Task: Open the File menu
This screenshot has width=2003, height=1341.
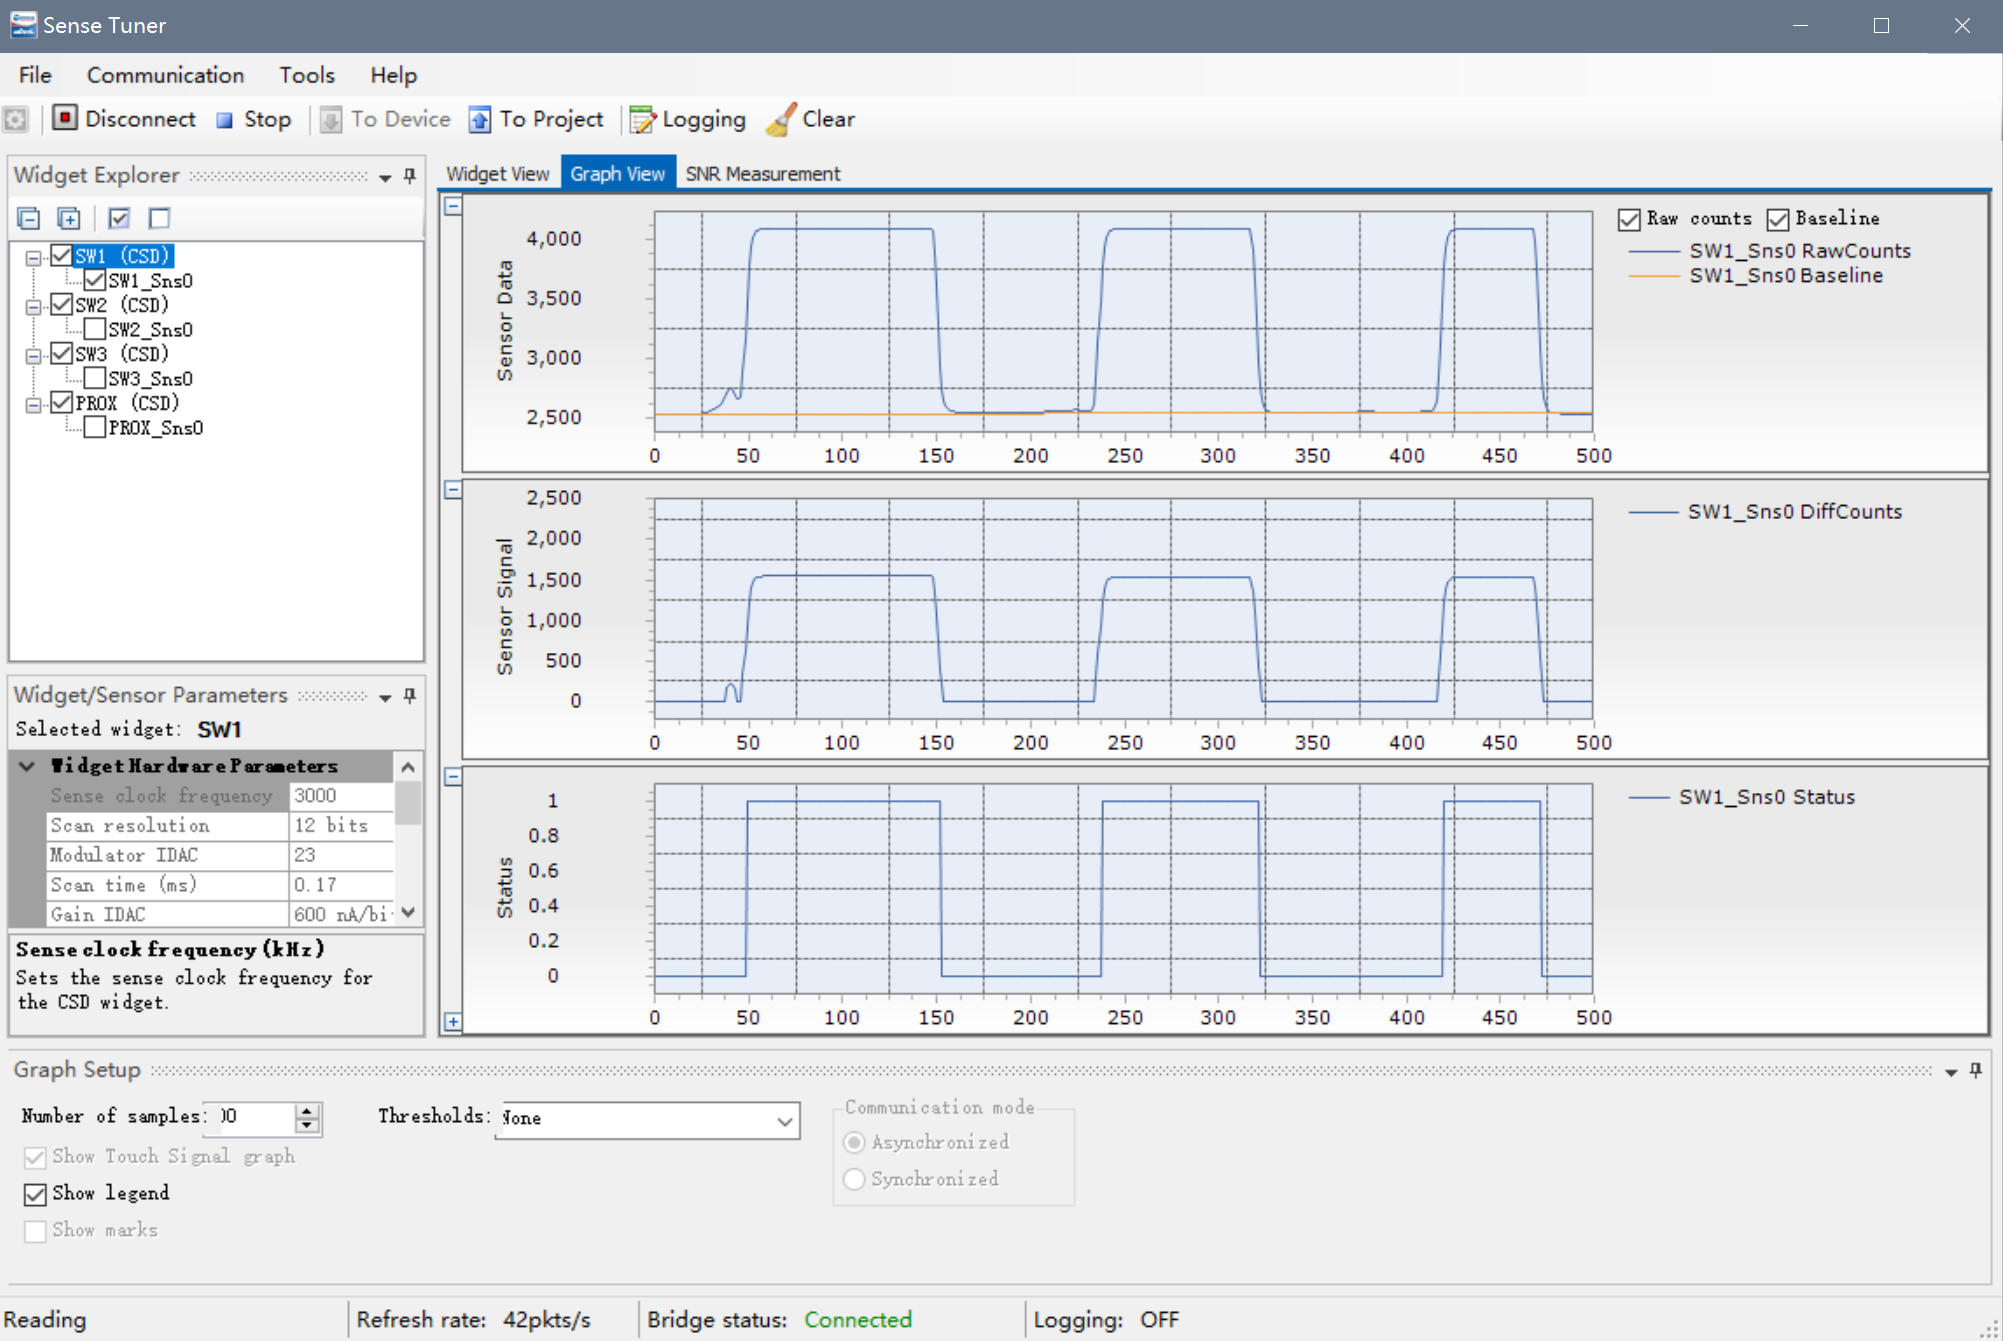Action: [x=35, y=75]
